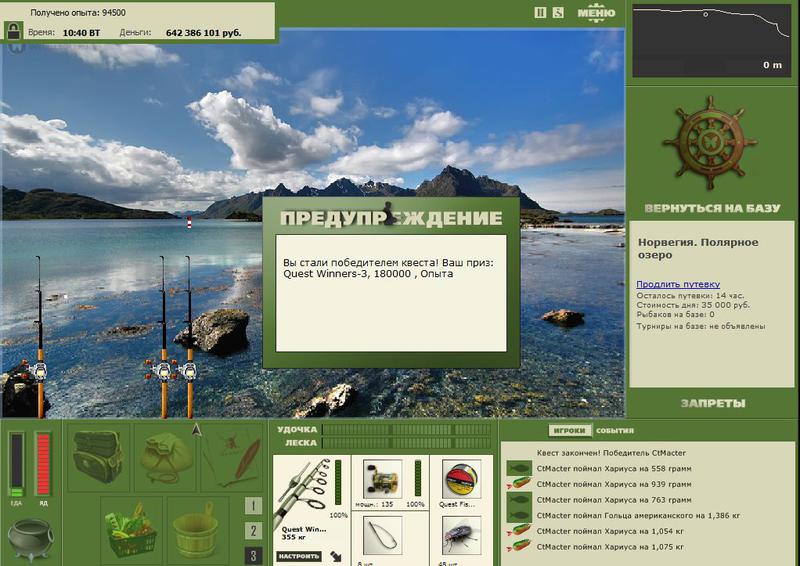The width and height of the screenshot is (800, 566).
Task: Open the МЕНЮ game menu
Action: point(596,13)
